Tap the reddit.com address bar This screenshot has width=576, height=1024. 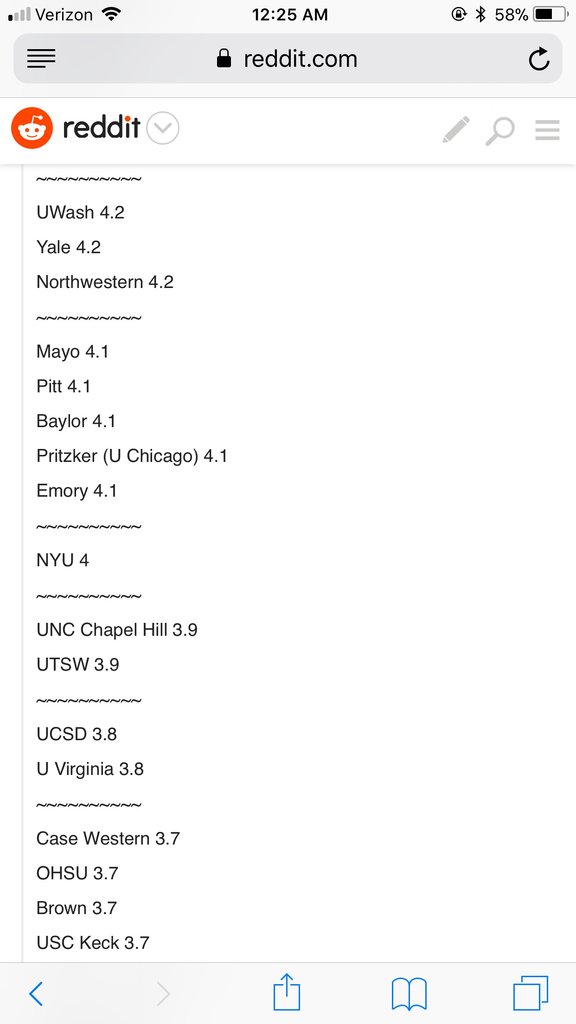click(287, 59)
